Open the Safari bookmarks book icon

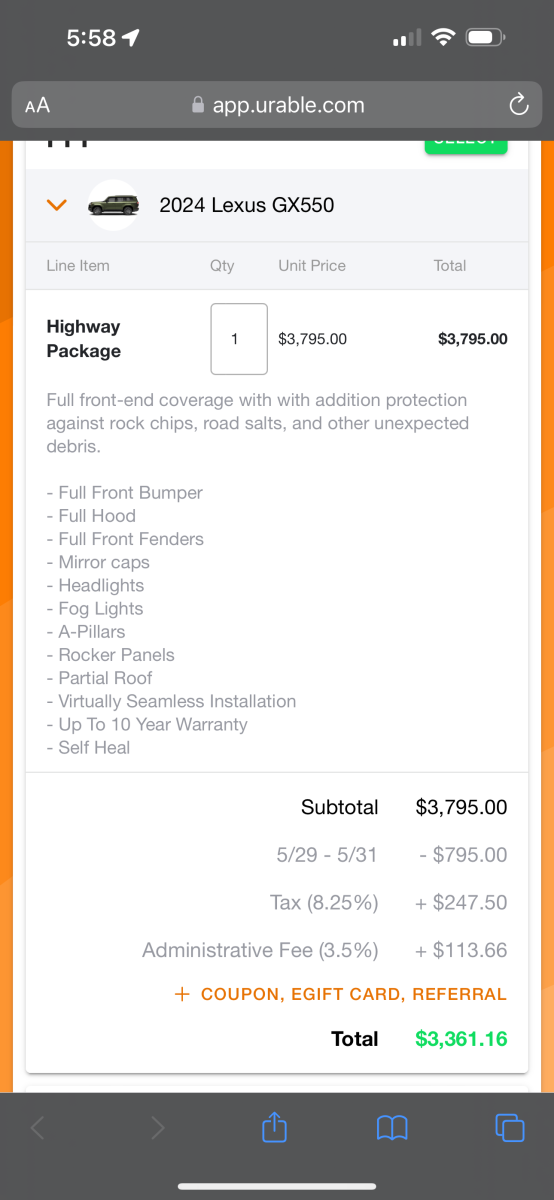tap(392, 1129)
